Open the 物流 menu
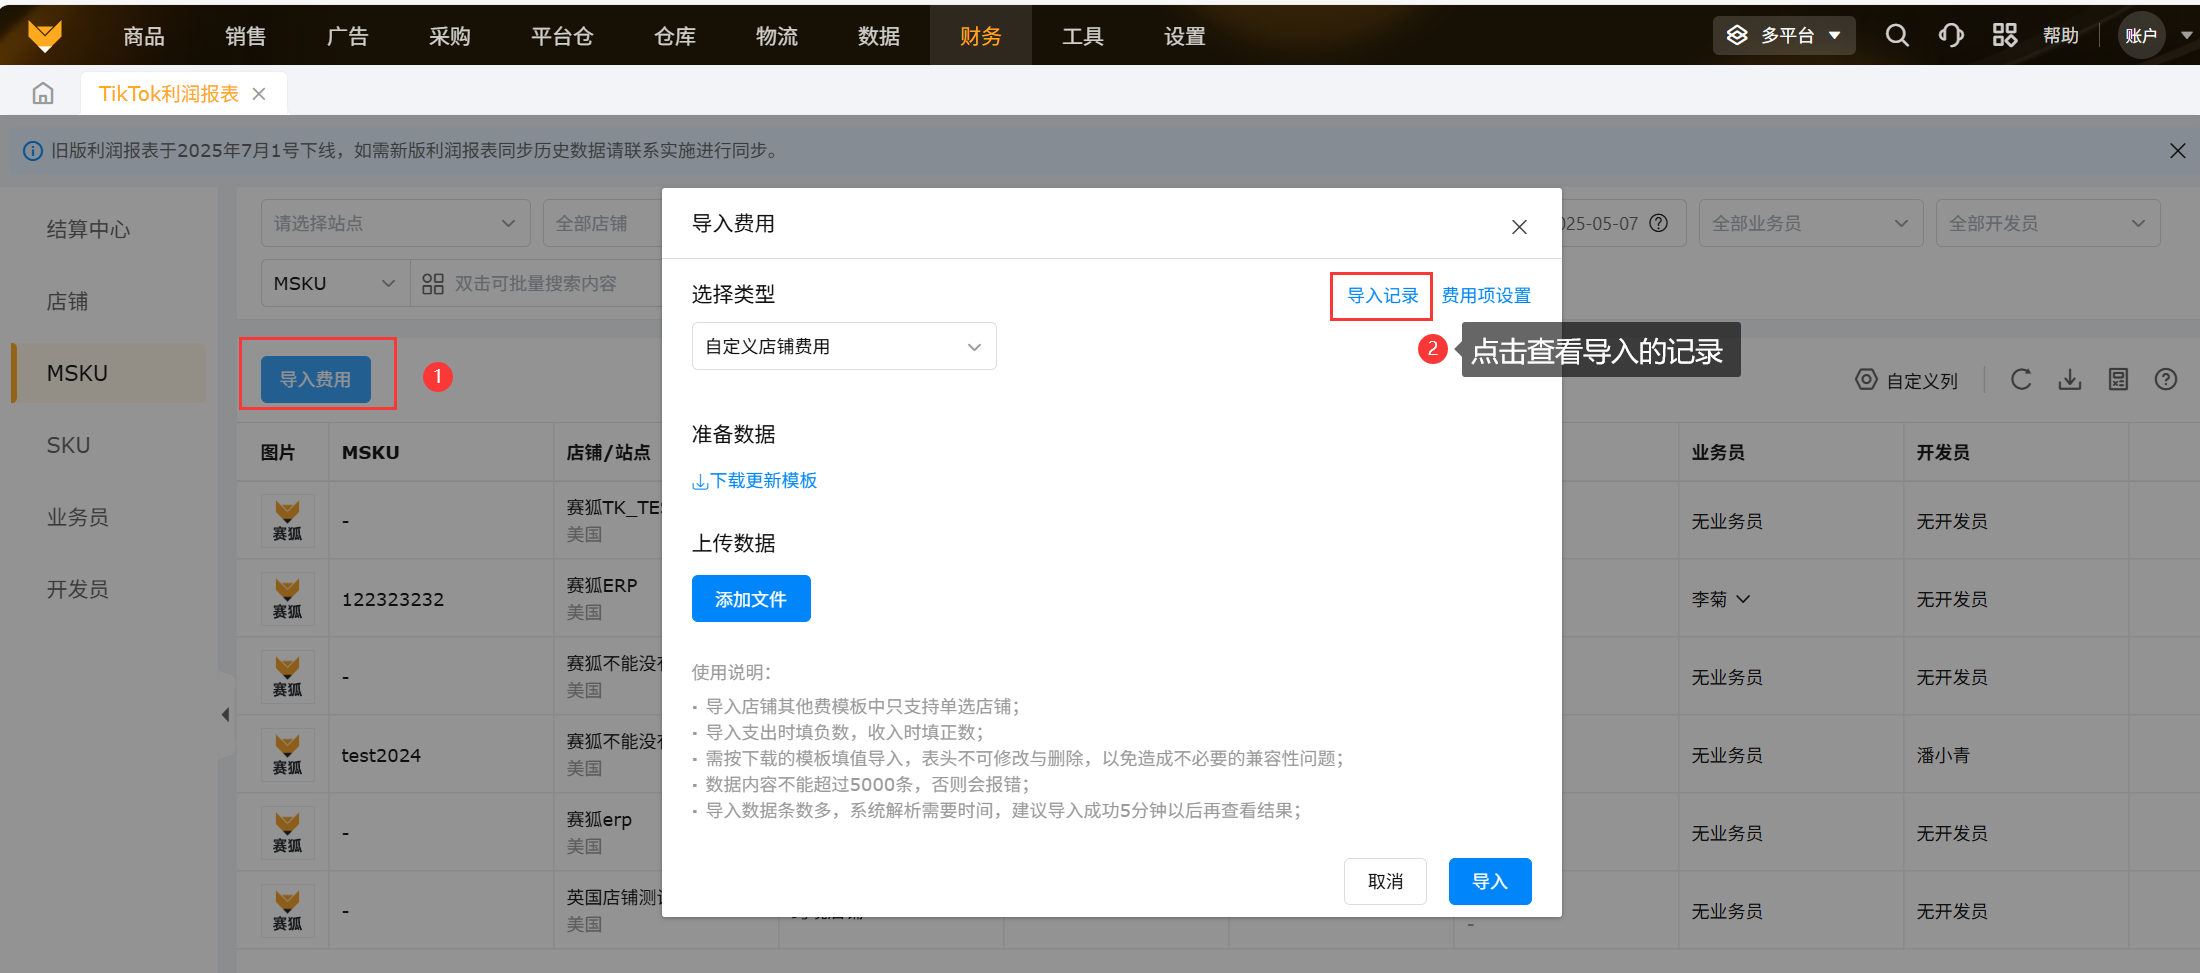This screenshot has height=973, width=2200. pyautogui.click(x=777, y=36)
